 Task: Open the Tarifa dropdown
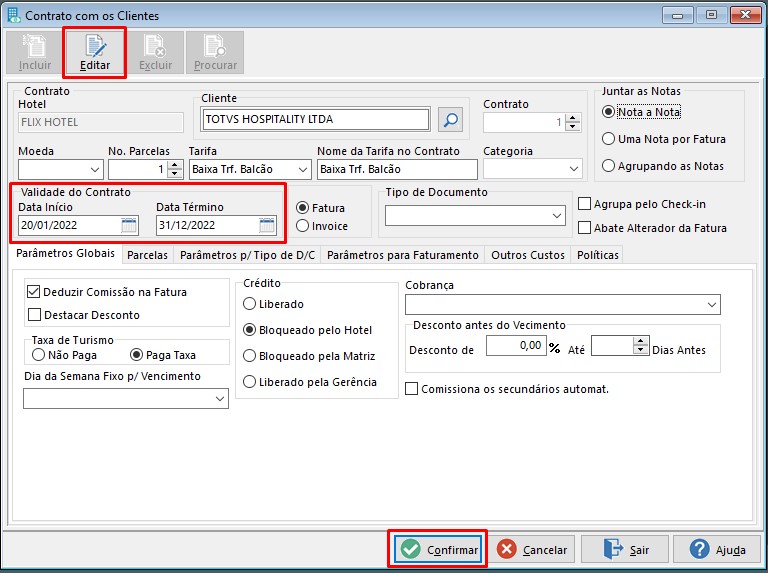[303, 170]
